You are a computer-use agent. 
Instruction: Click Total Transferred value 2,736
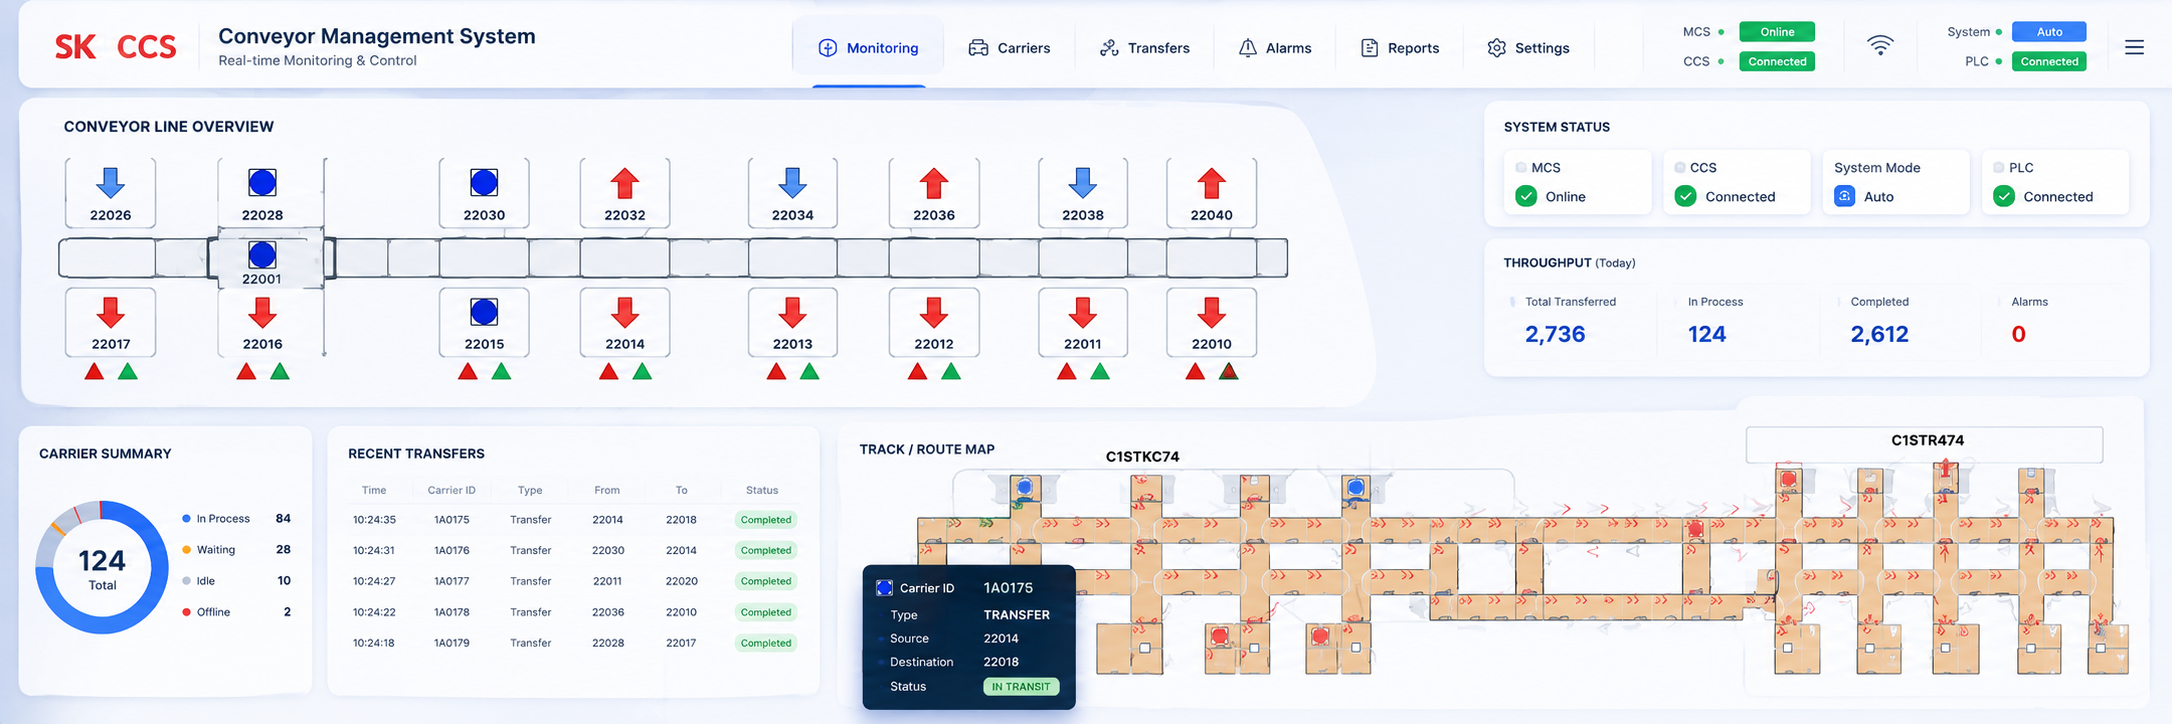[1555, 334]
